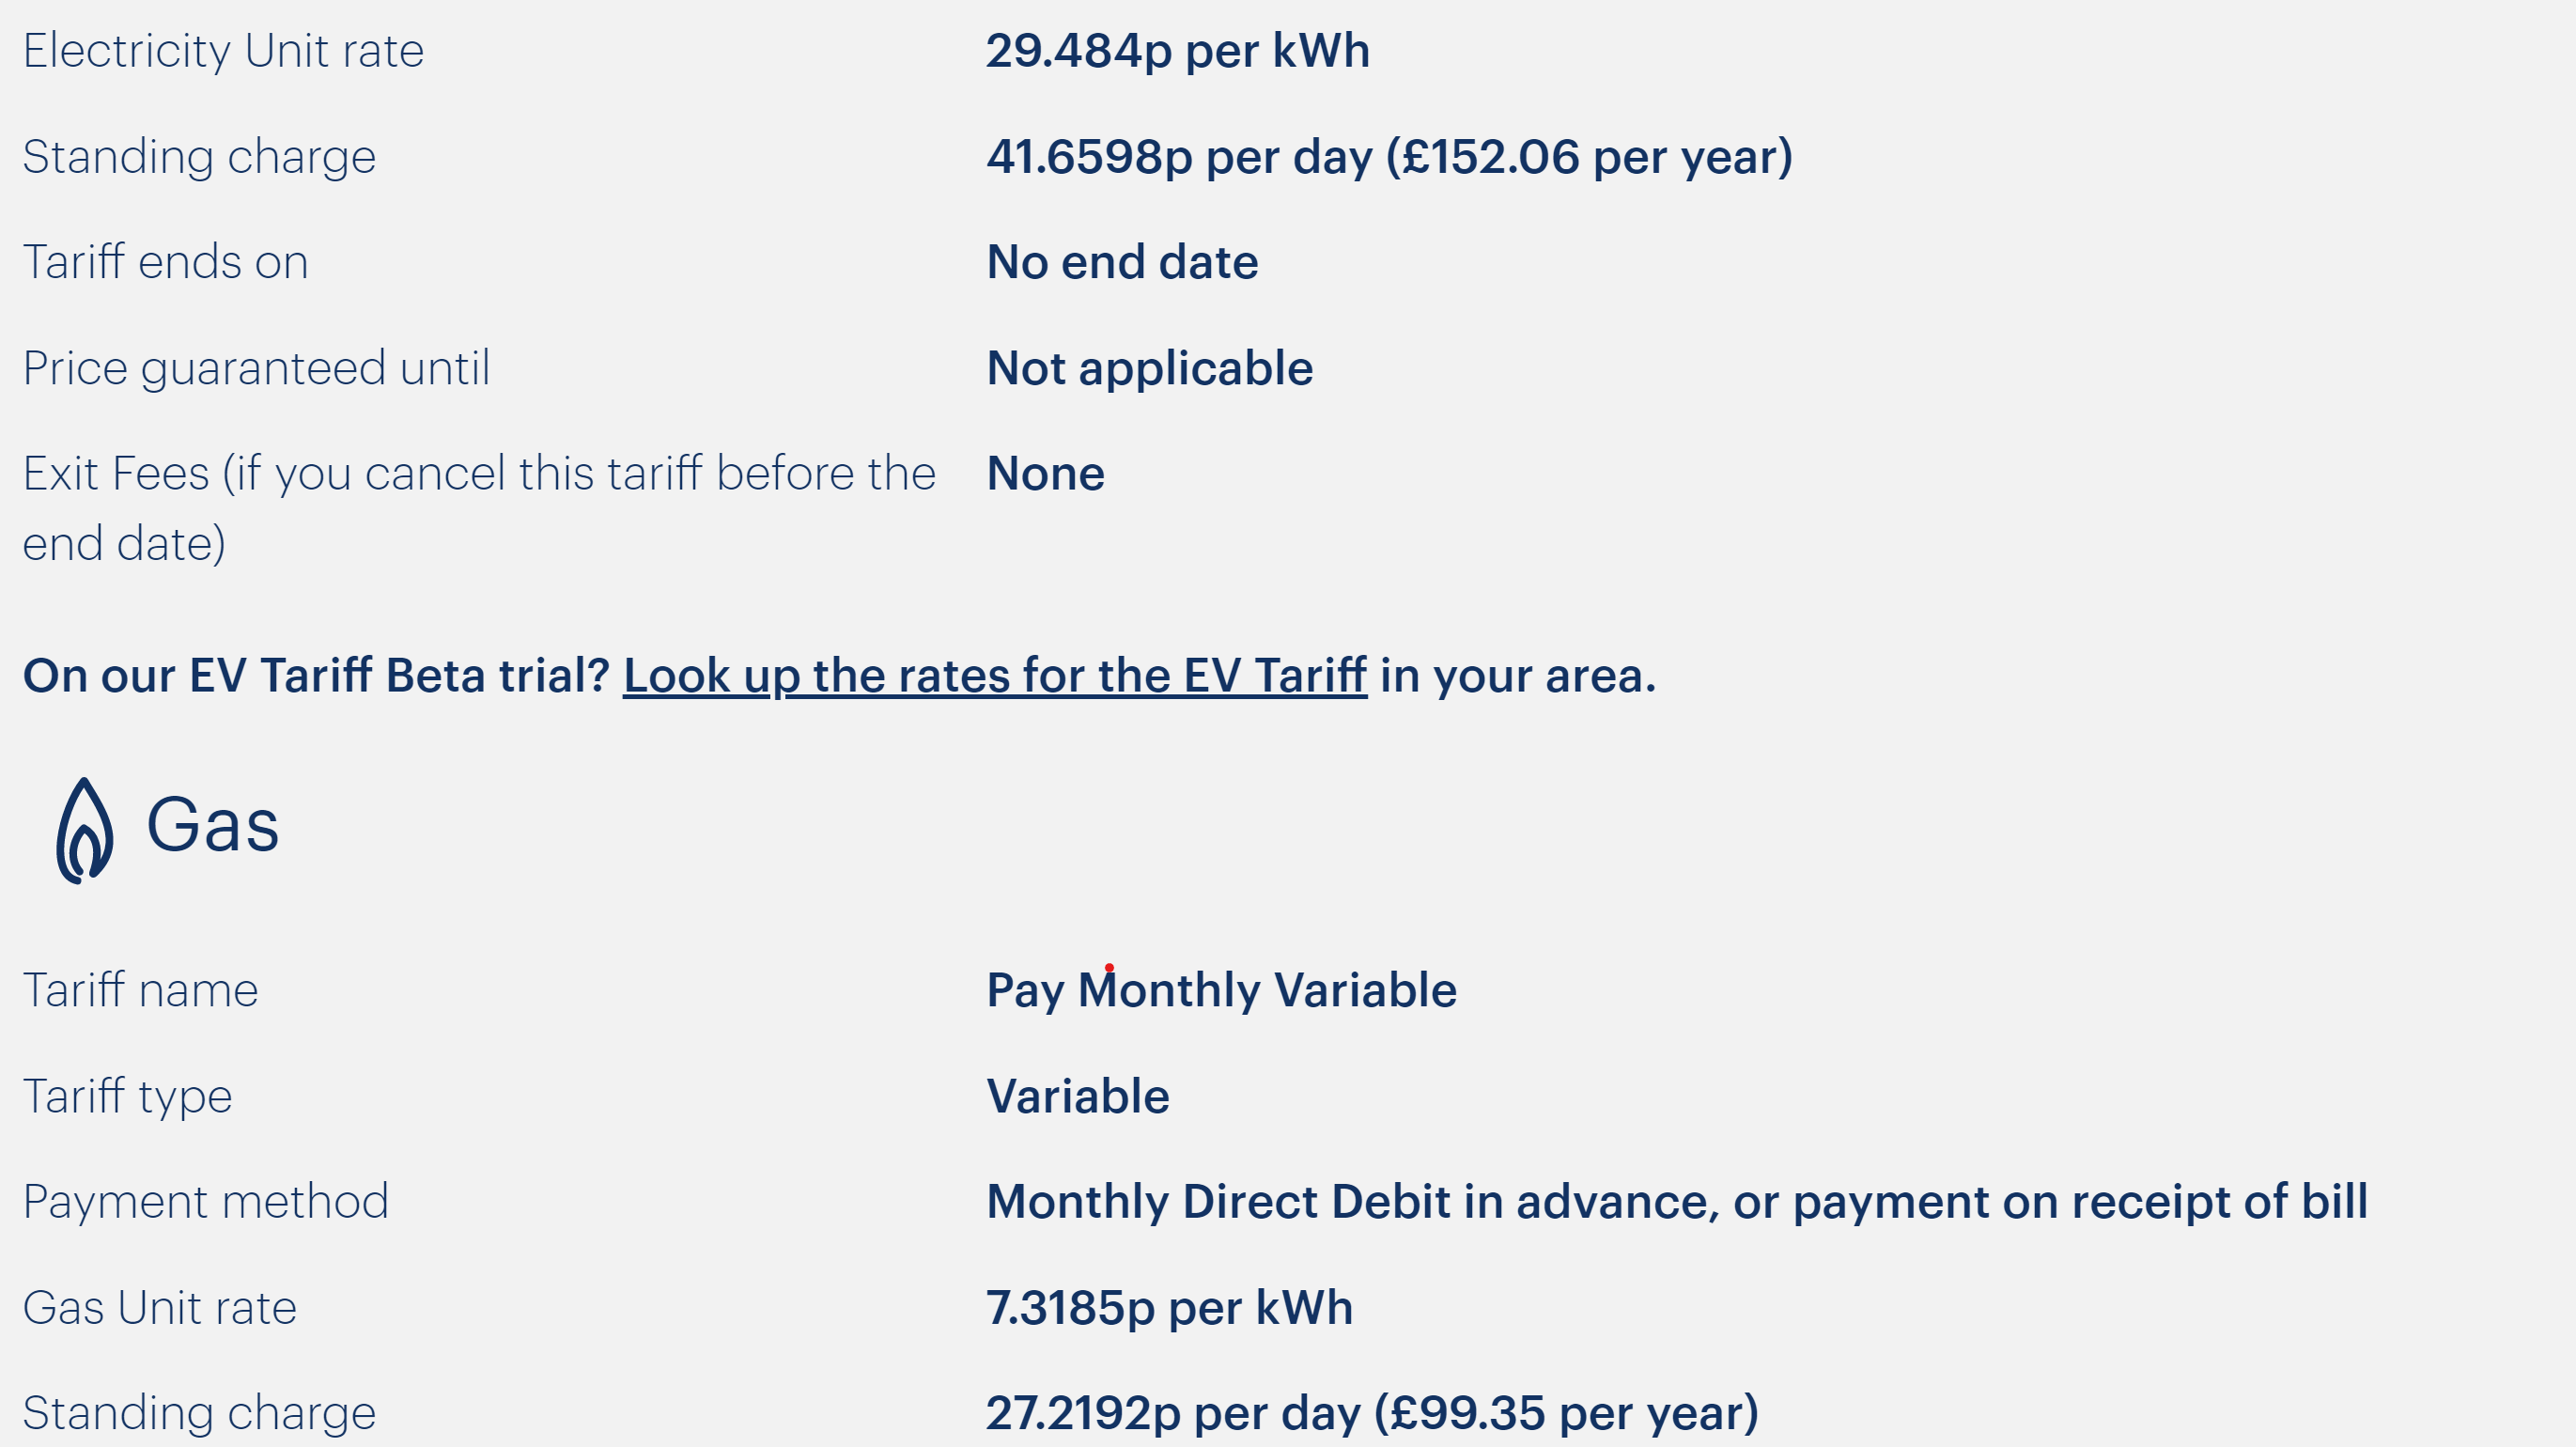Click the 'Exit Fees' label text
The image size is (2576, 1447).
479,509
